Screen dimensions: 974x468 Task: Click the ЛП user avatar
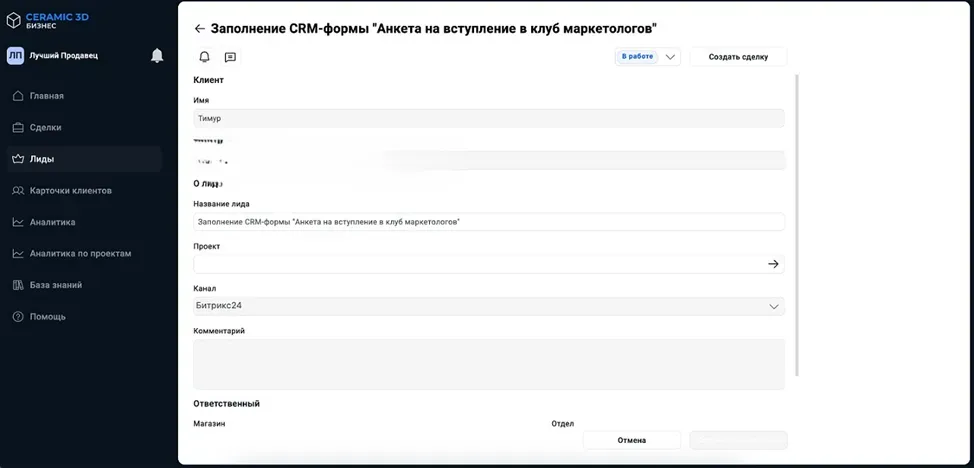(x=15, y=56)
